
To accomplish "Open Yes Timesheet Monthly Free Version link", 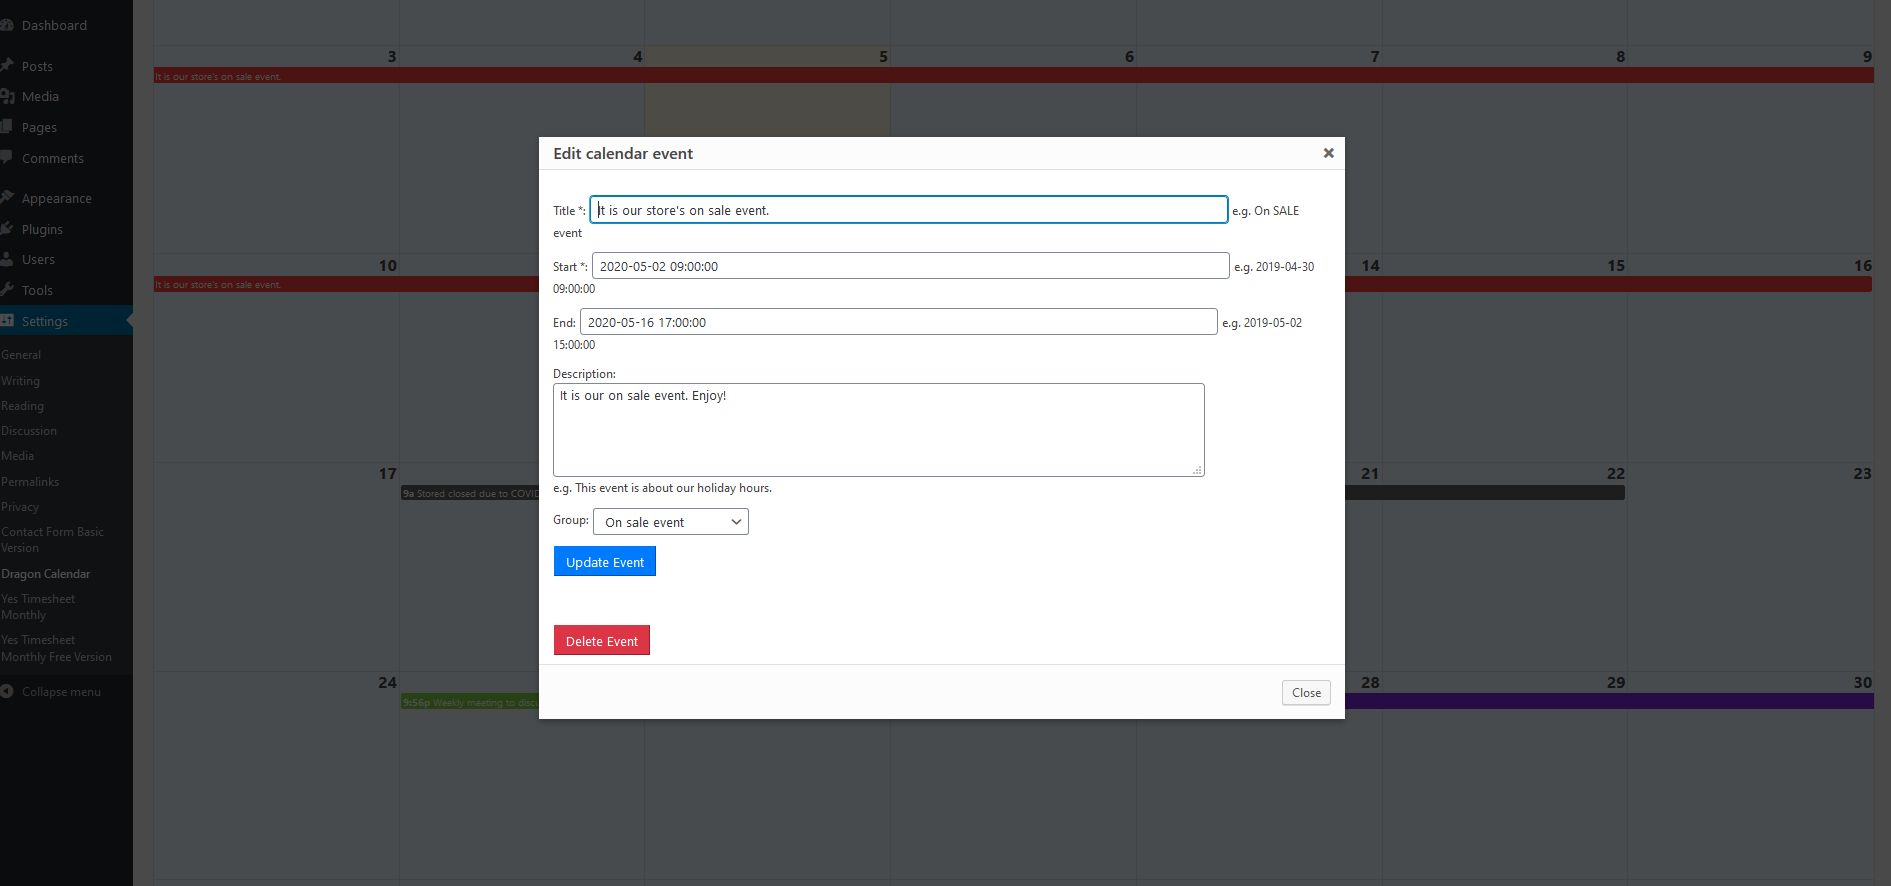I will pyautogui.click(x=56, y=648).
